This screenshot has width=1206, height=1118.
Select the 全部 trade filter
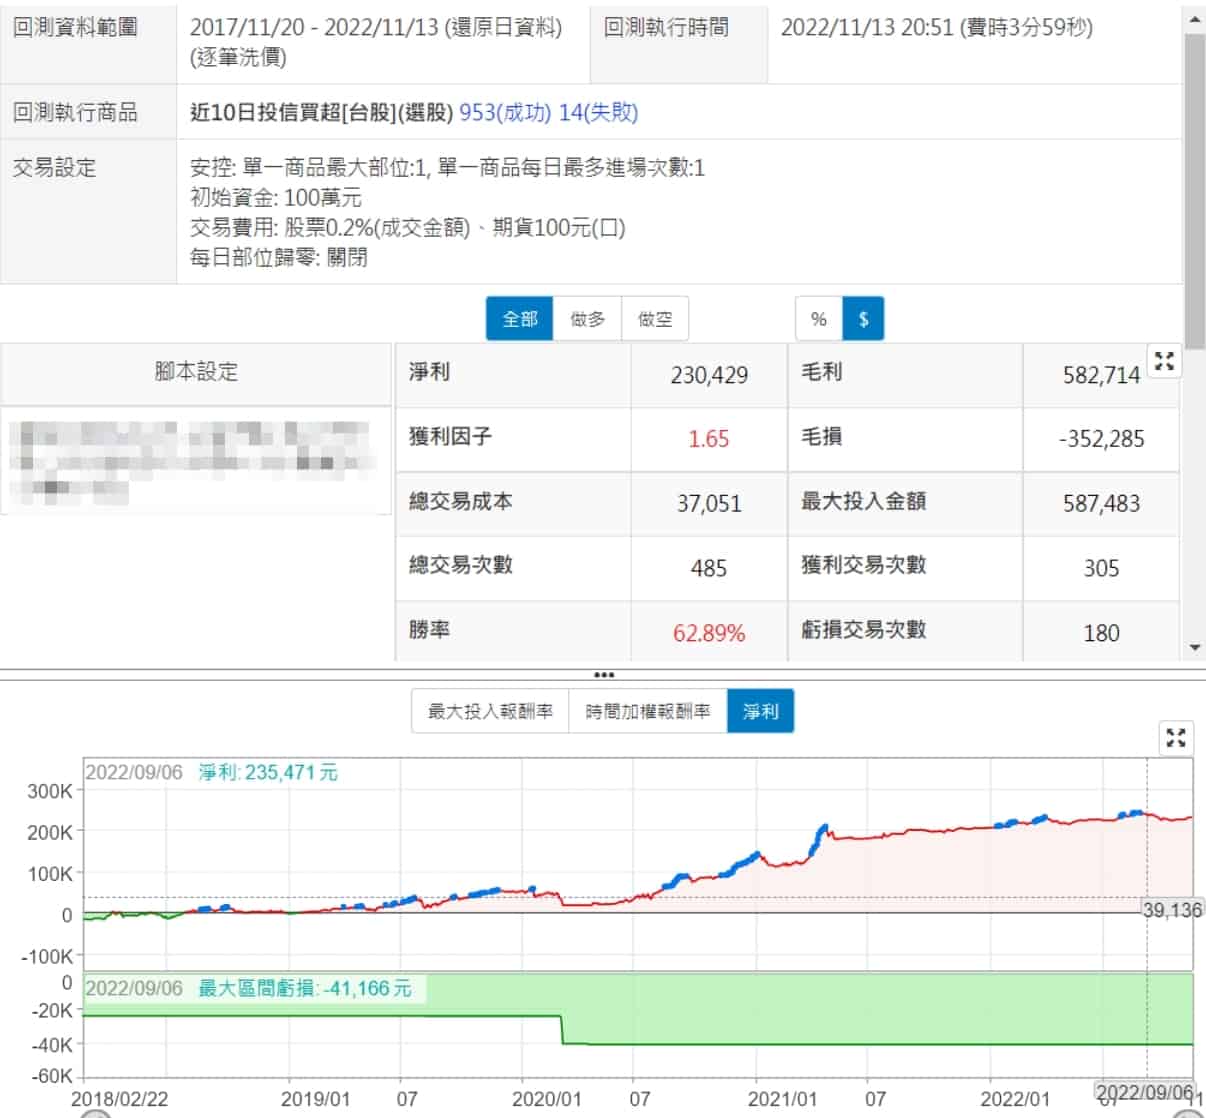[519, 319]
